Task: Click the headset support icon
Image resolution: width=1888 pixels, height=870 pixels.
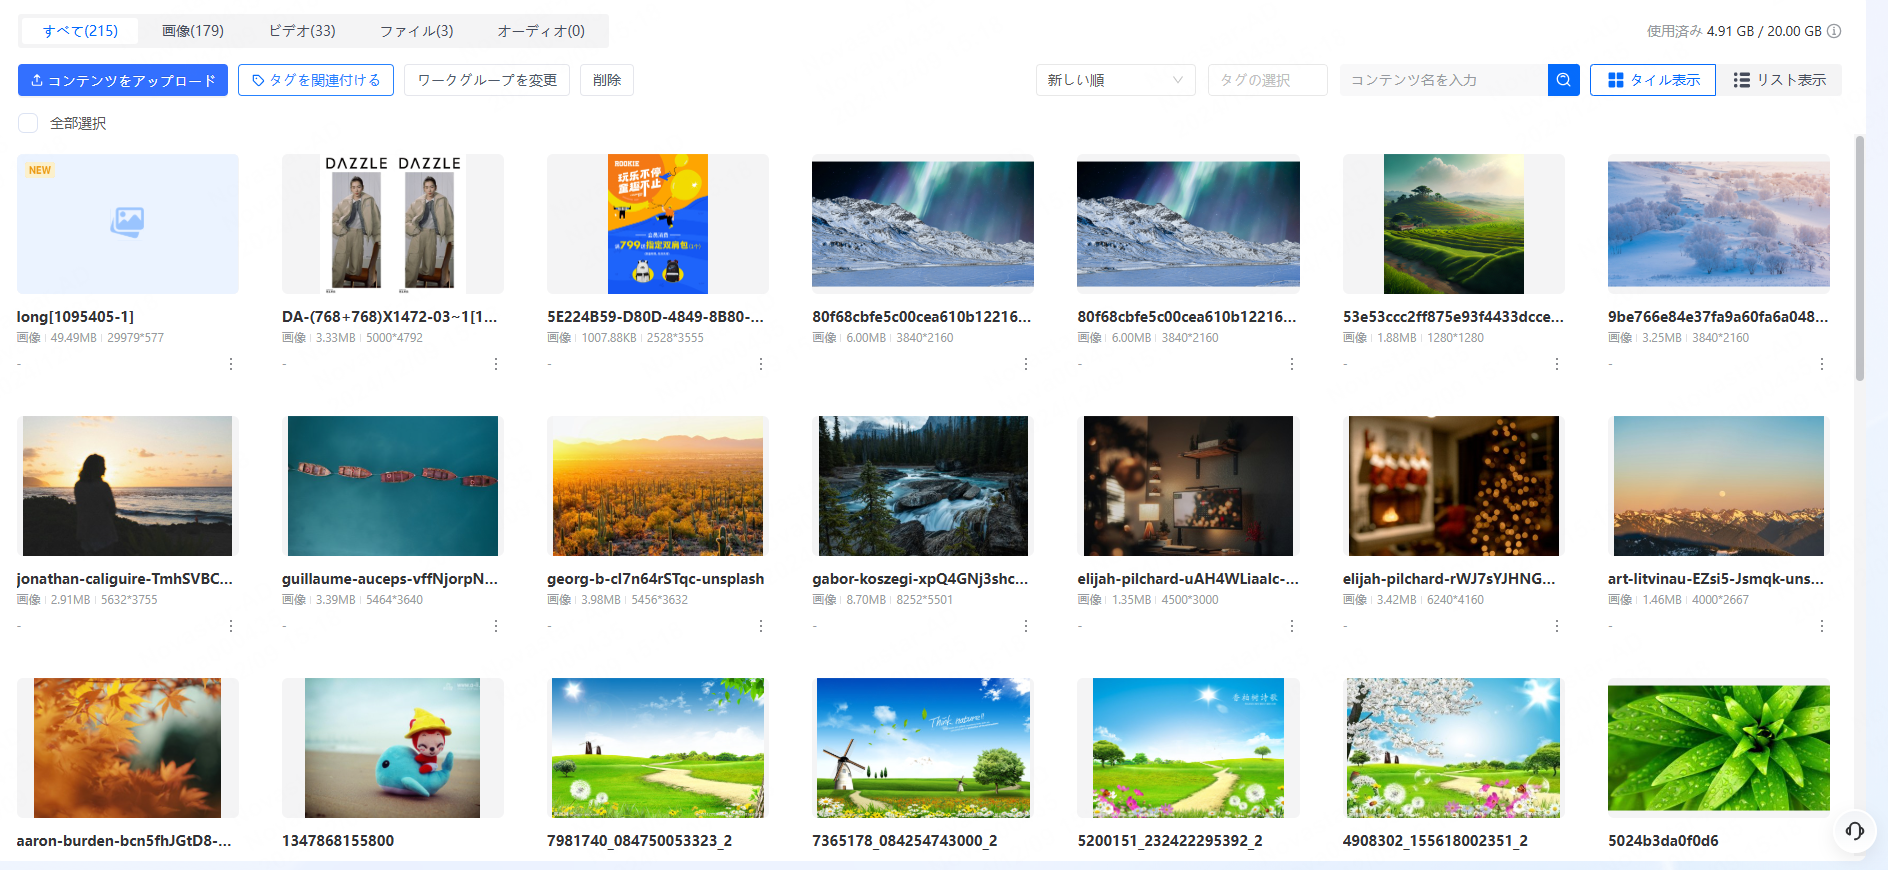Action: (1854, 831)
